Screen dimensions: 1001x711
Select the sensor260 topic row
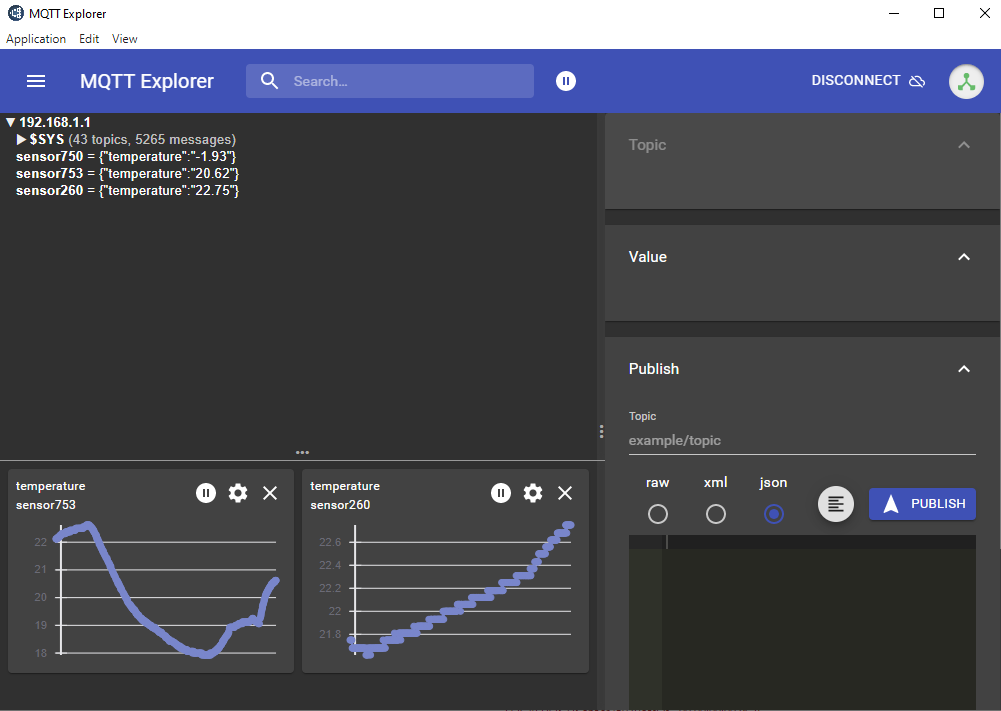(127, 191)
